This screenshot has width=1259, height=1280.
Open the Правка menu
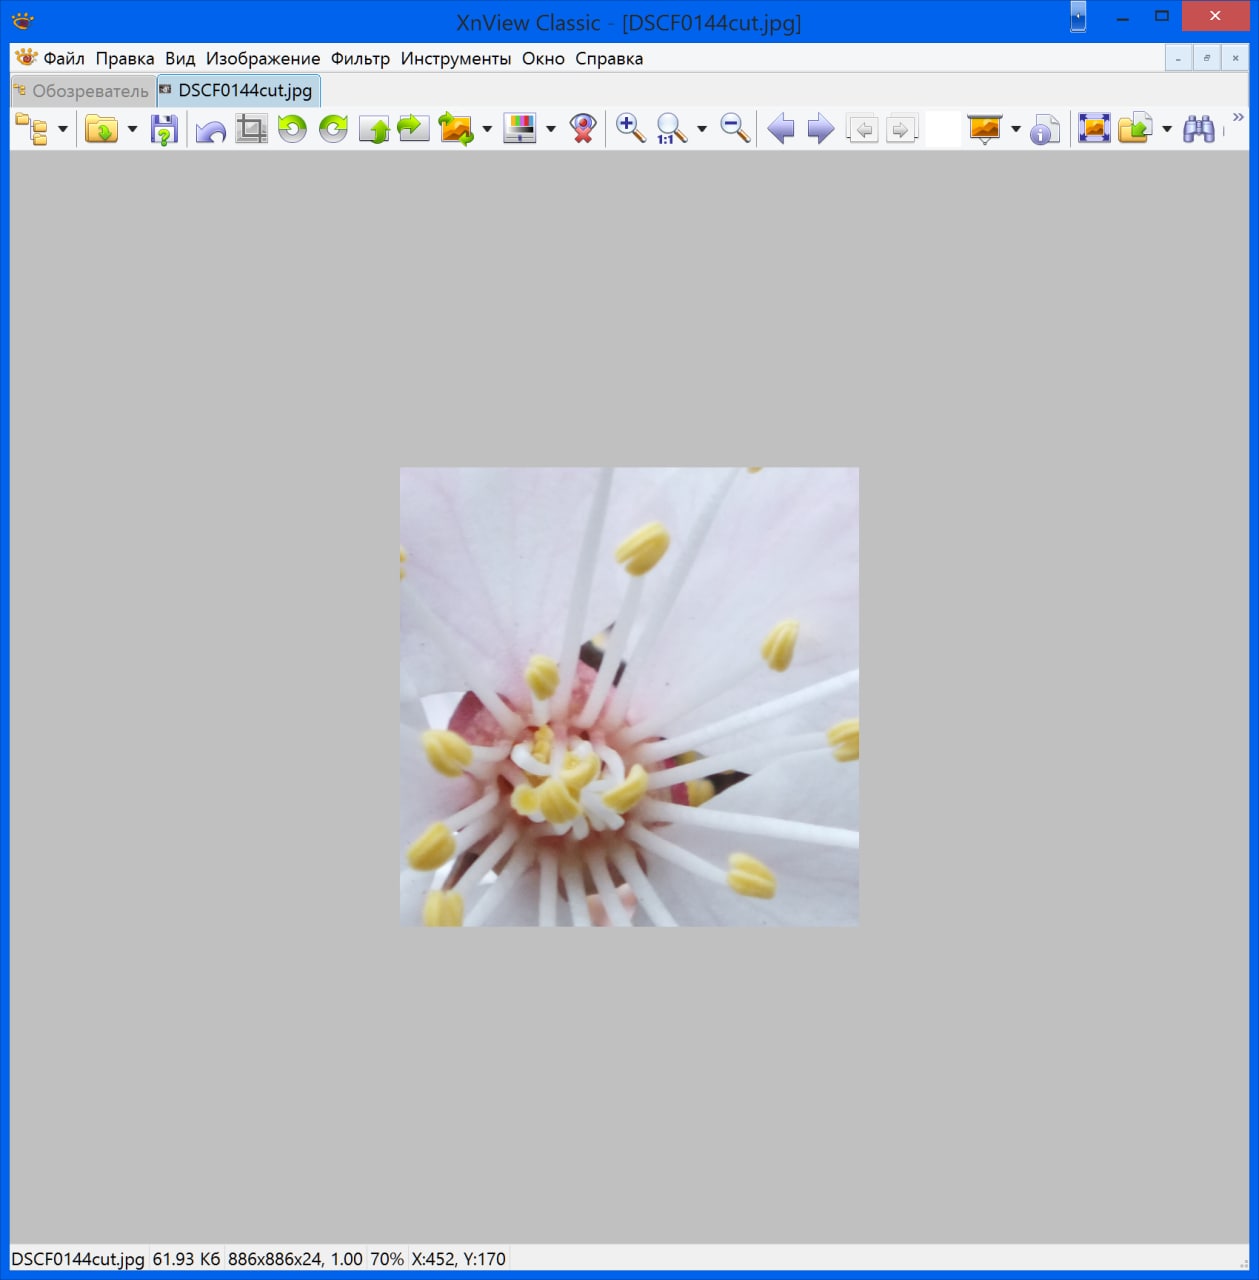pos(125,58)
